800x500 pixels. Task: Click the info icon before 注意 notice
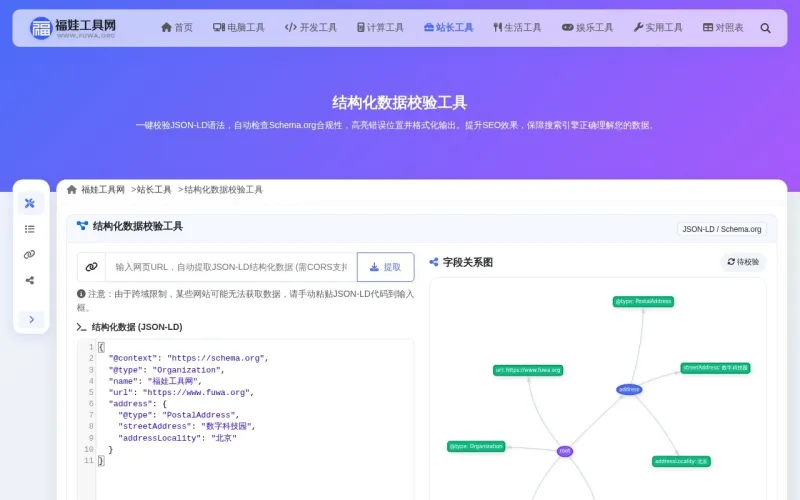pos(81,294)
